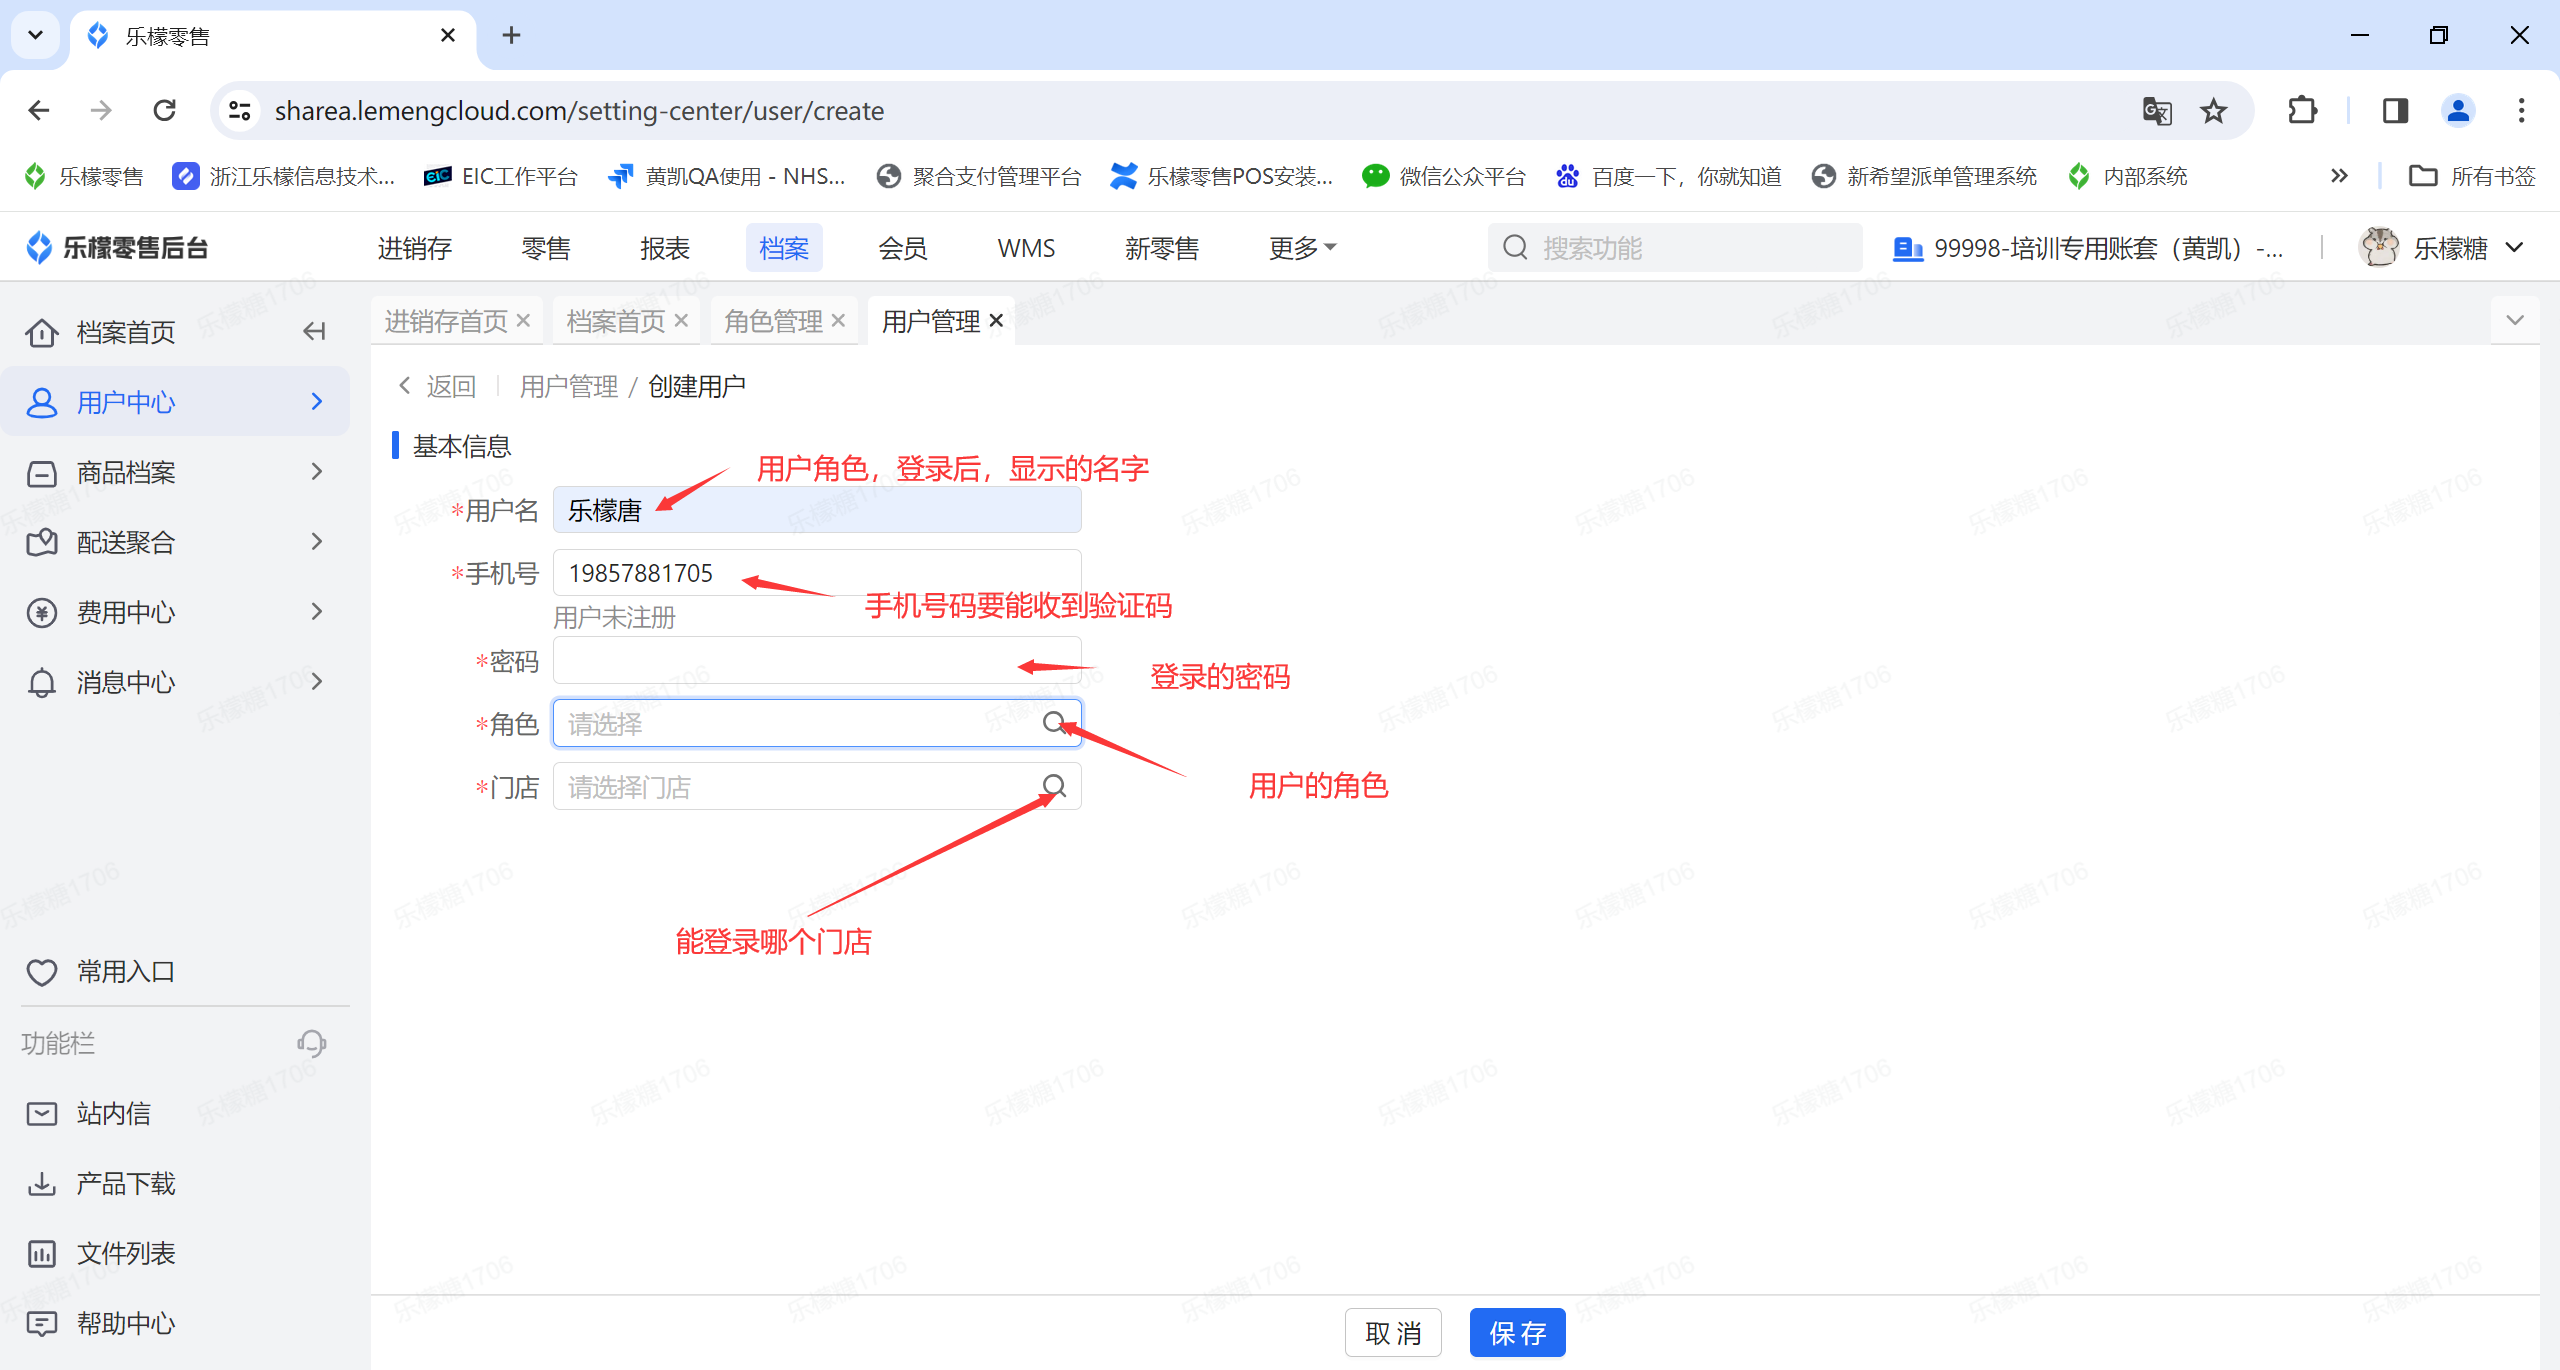The width and height of the screenshot is (2560, 1370).
Task: Switch to the 会员 top menu
Action: pyautogui.click(x=902, y=247)
